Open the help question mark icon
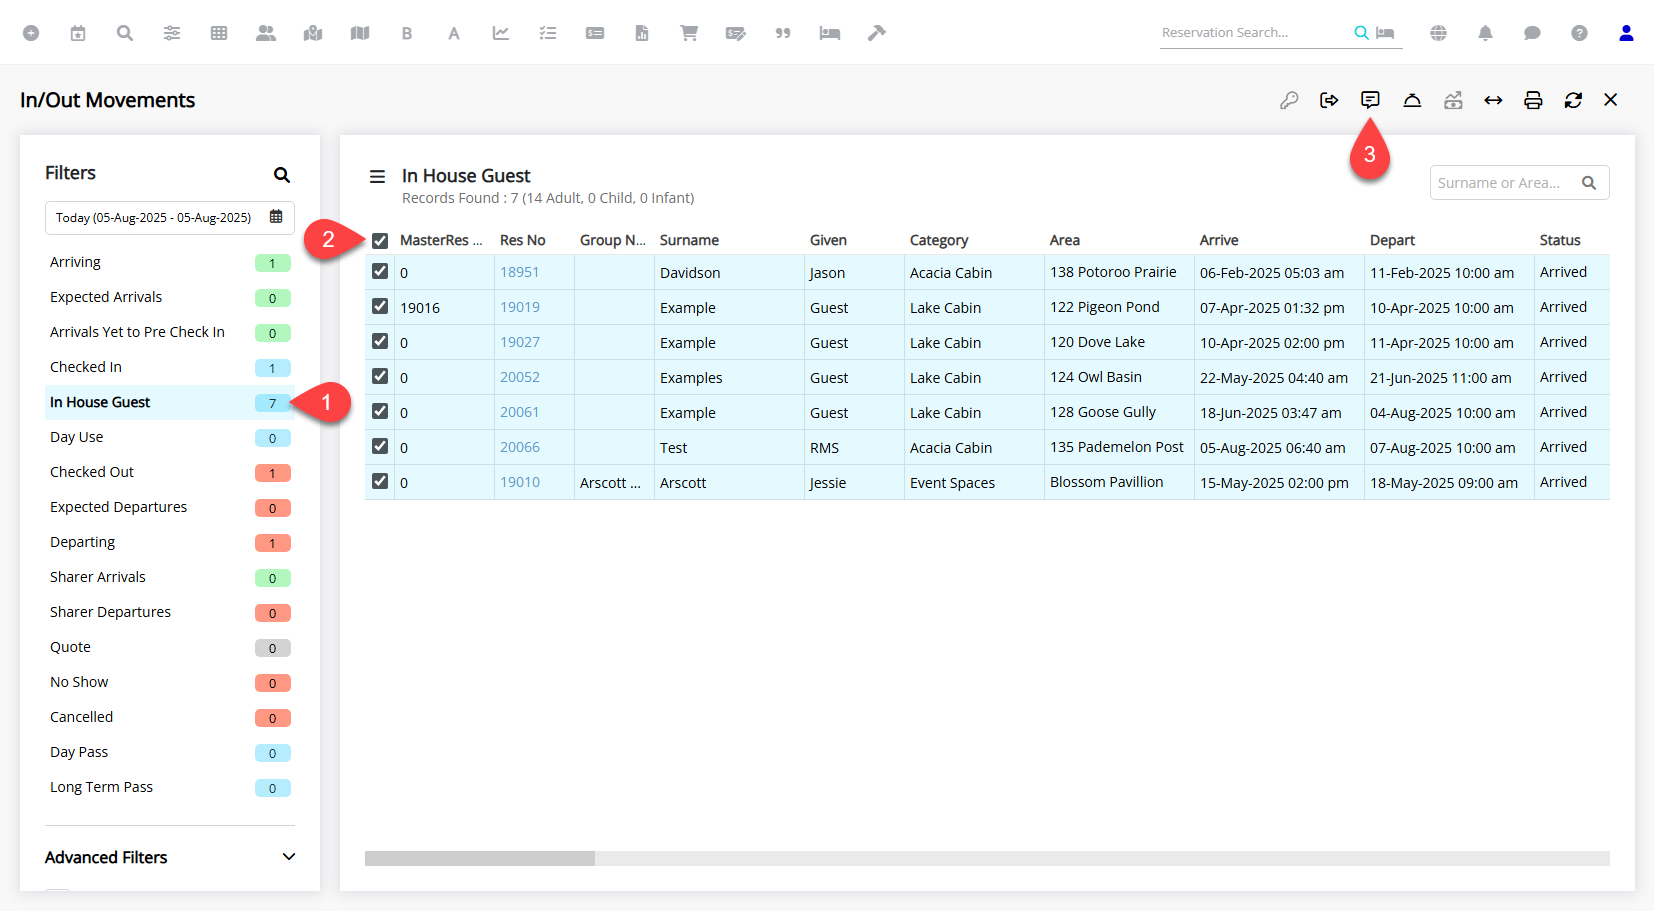The width and height of the screenshot is (1654, 911). point(1579,33)
